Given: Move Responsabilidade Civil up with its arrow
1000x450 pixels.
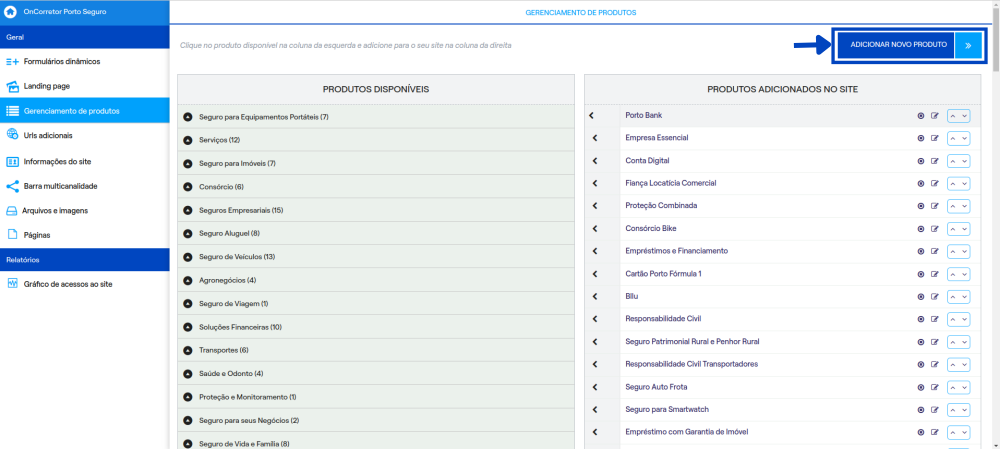Looking at the screenshot, I should [953, 319].
